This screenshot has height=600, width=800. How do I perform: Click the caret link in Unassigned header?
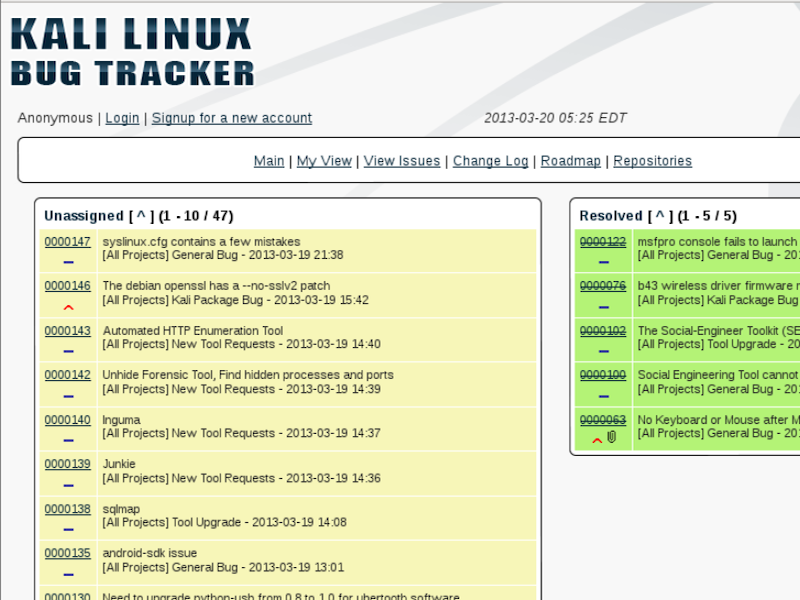141,216
